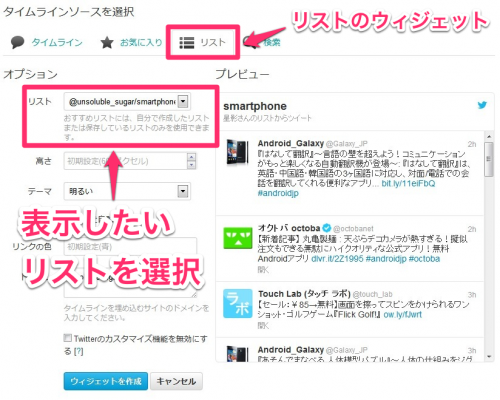Open the dlvr.it/2Z1995 link

click(x=337, y=259)
